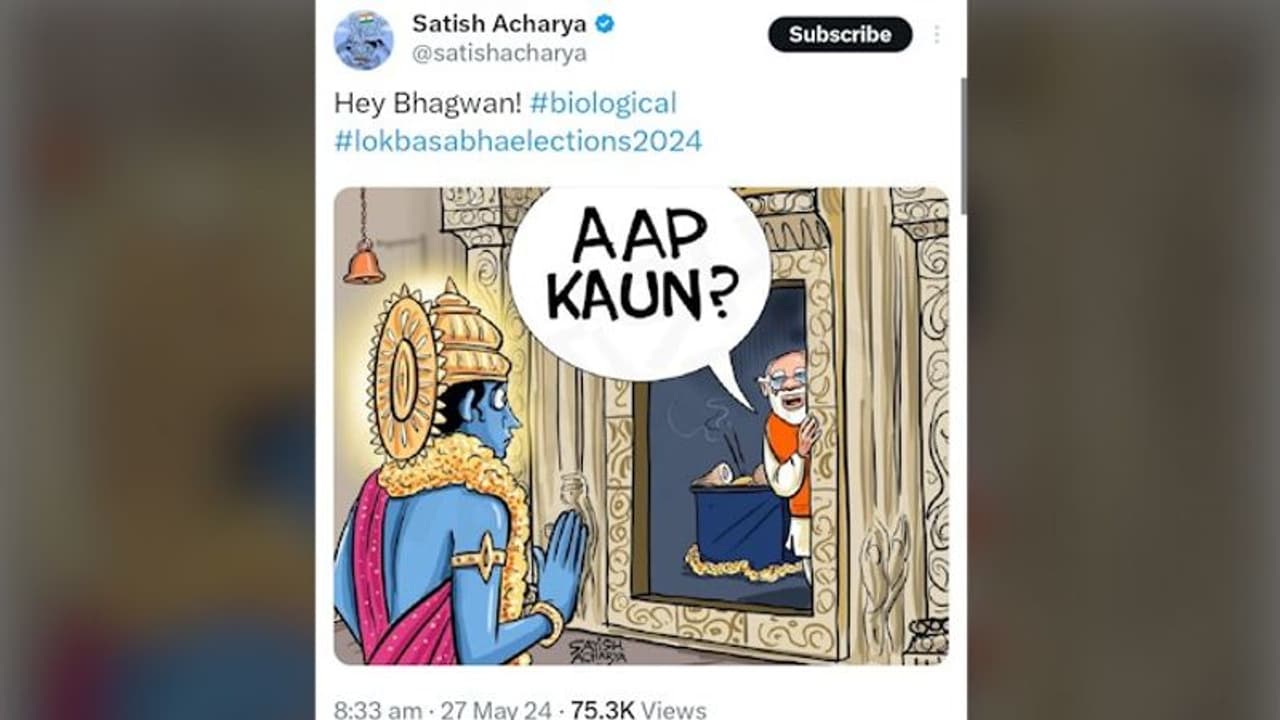1280x720 pixels.
Task: Click the speech bubble saying AAP KAUN?
Action: 638,262
